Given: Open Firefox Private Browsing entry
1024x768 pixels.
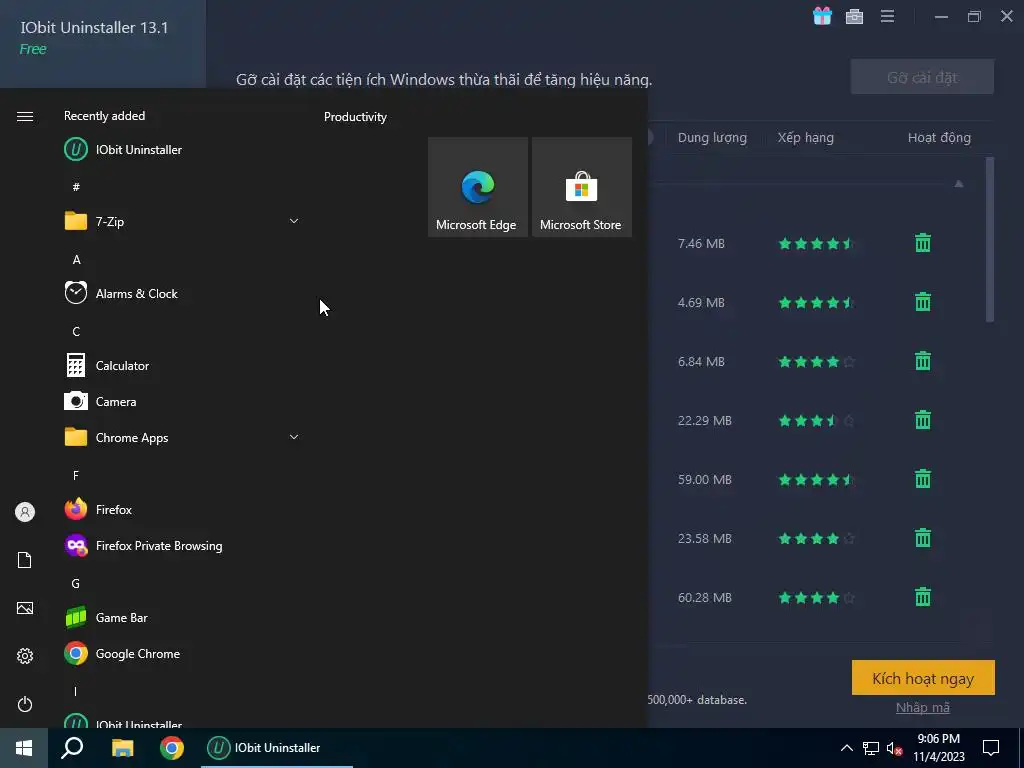Looking at the screenshot, I should (182, 545).
